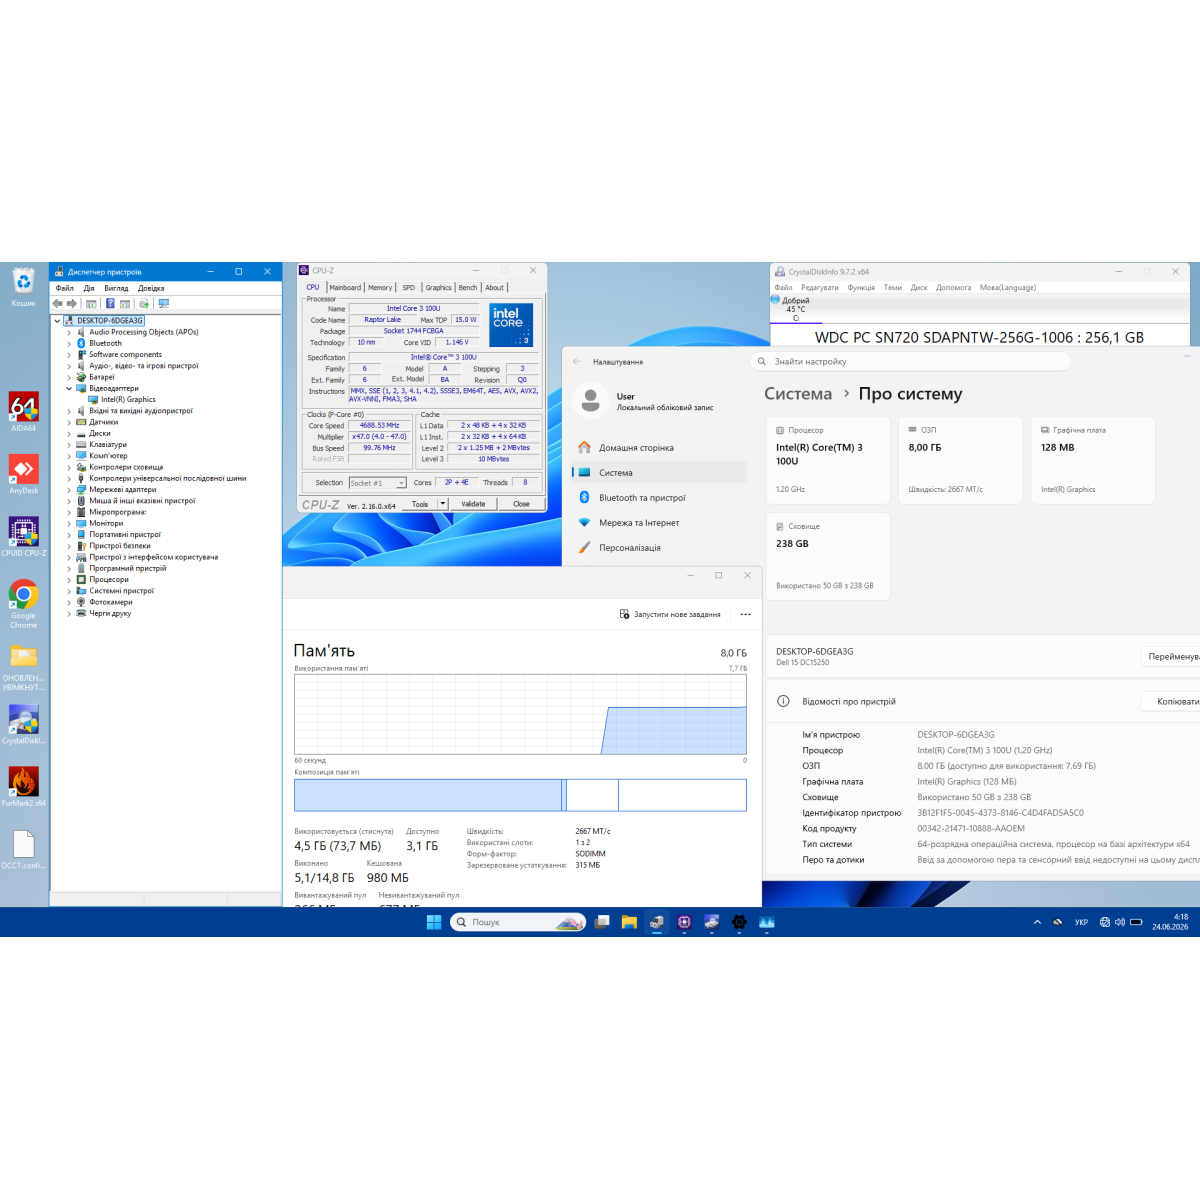Expand Диски node in Device Manager
The height and width of the screenshot is (1200, 1200).
(x=69, y=433)
